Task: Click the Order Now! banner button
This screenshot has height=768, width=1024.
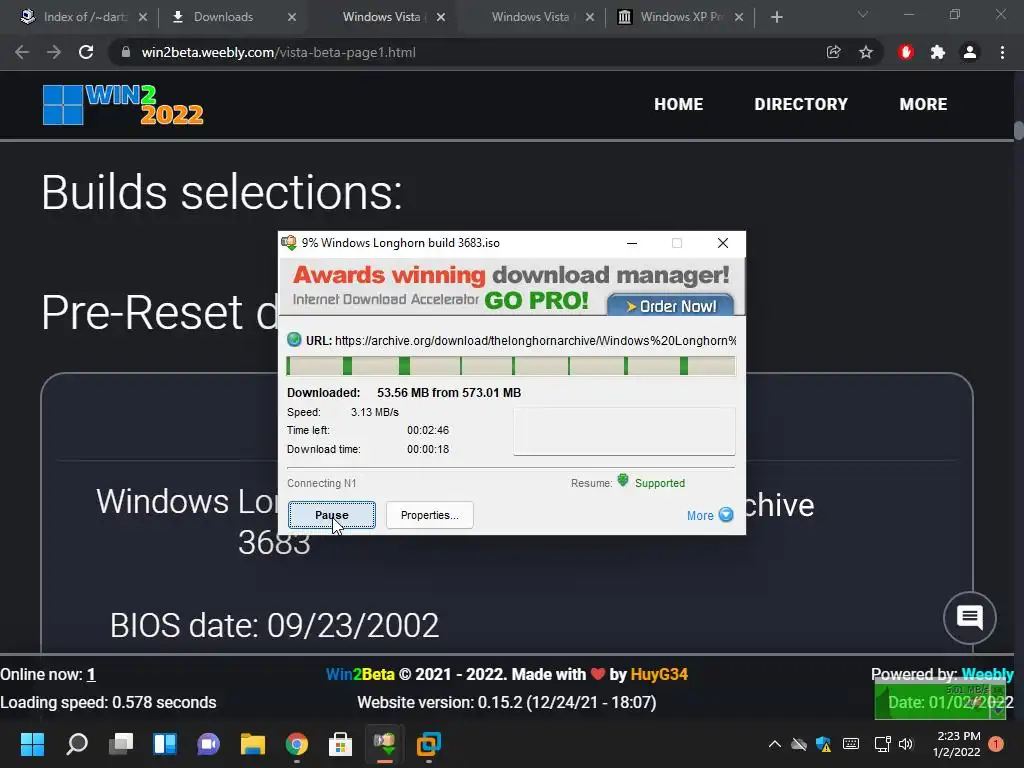Action: pyautogui.click(x=671, y=306)
